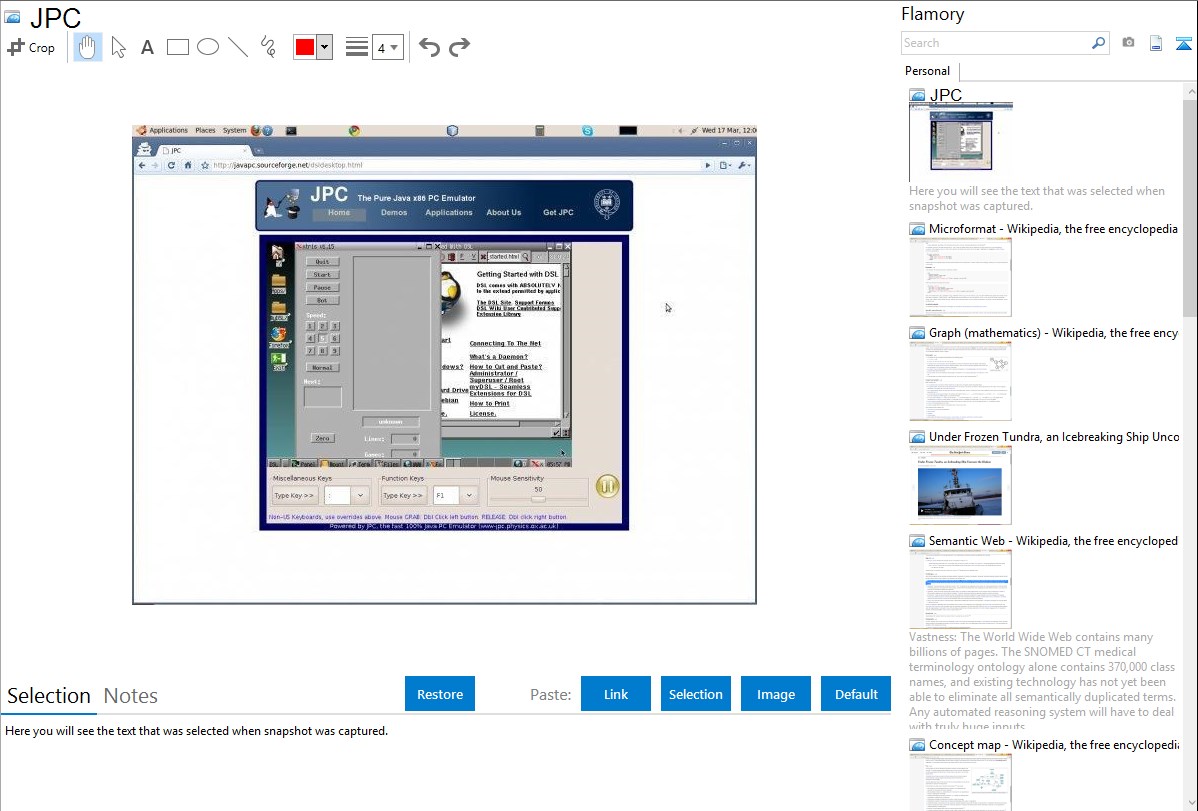Select the Crop tool

tap(31, 47)
